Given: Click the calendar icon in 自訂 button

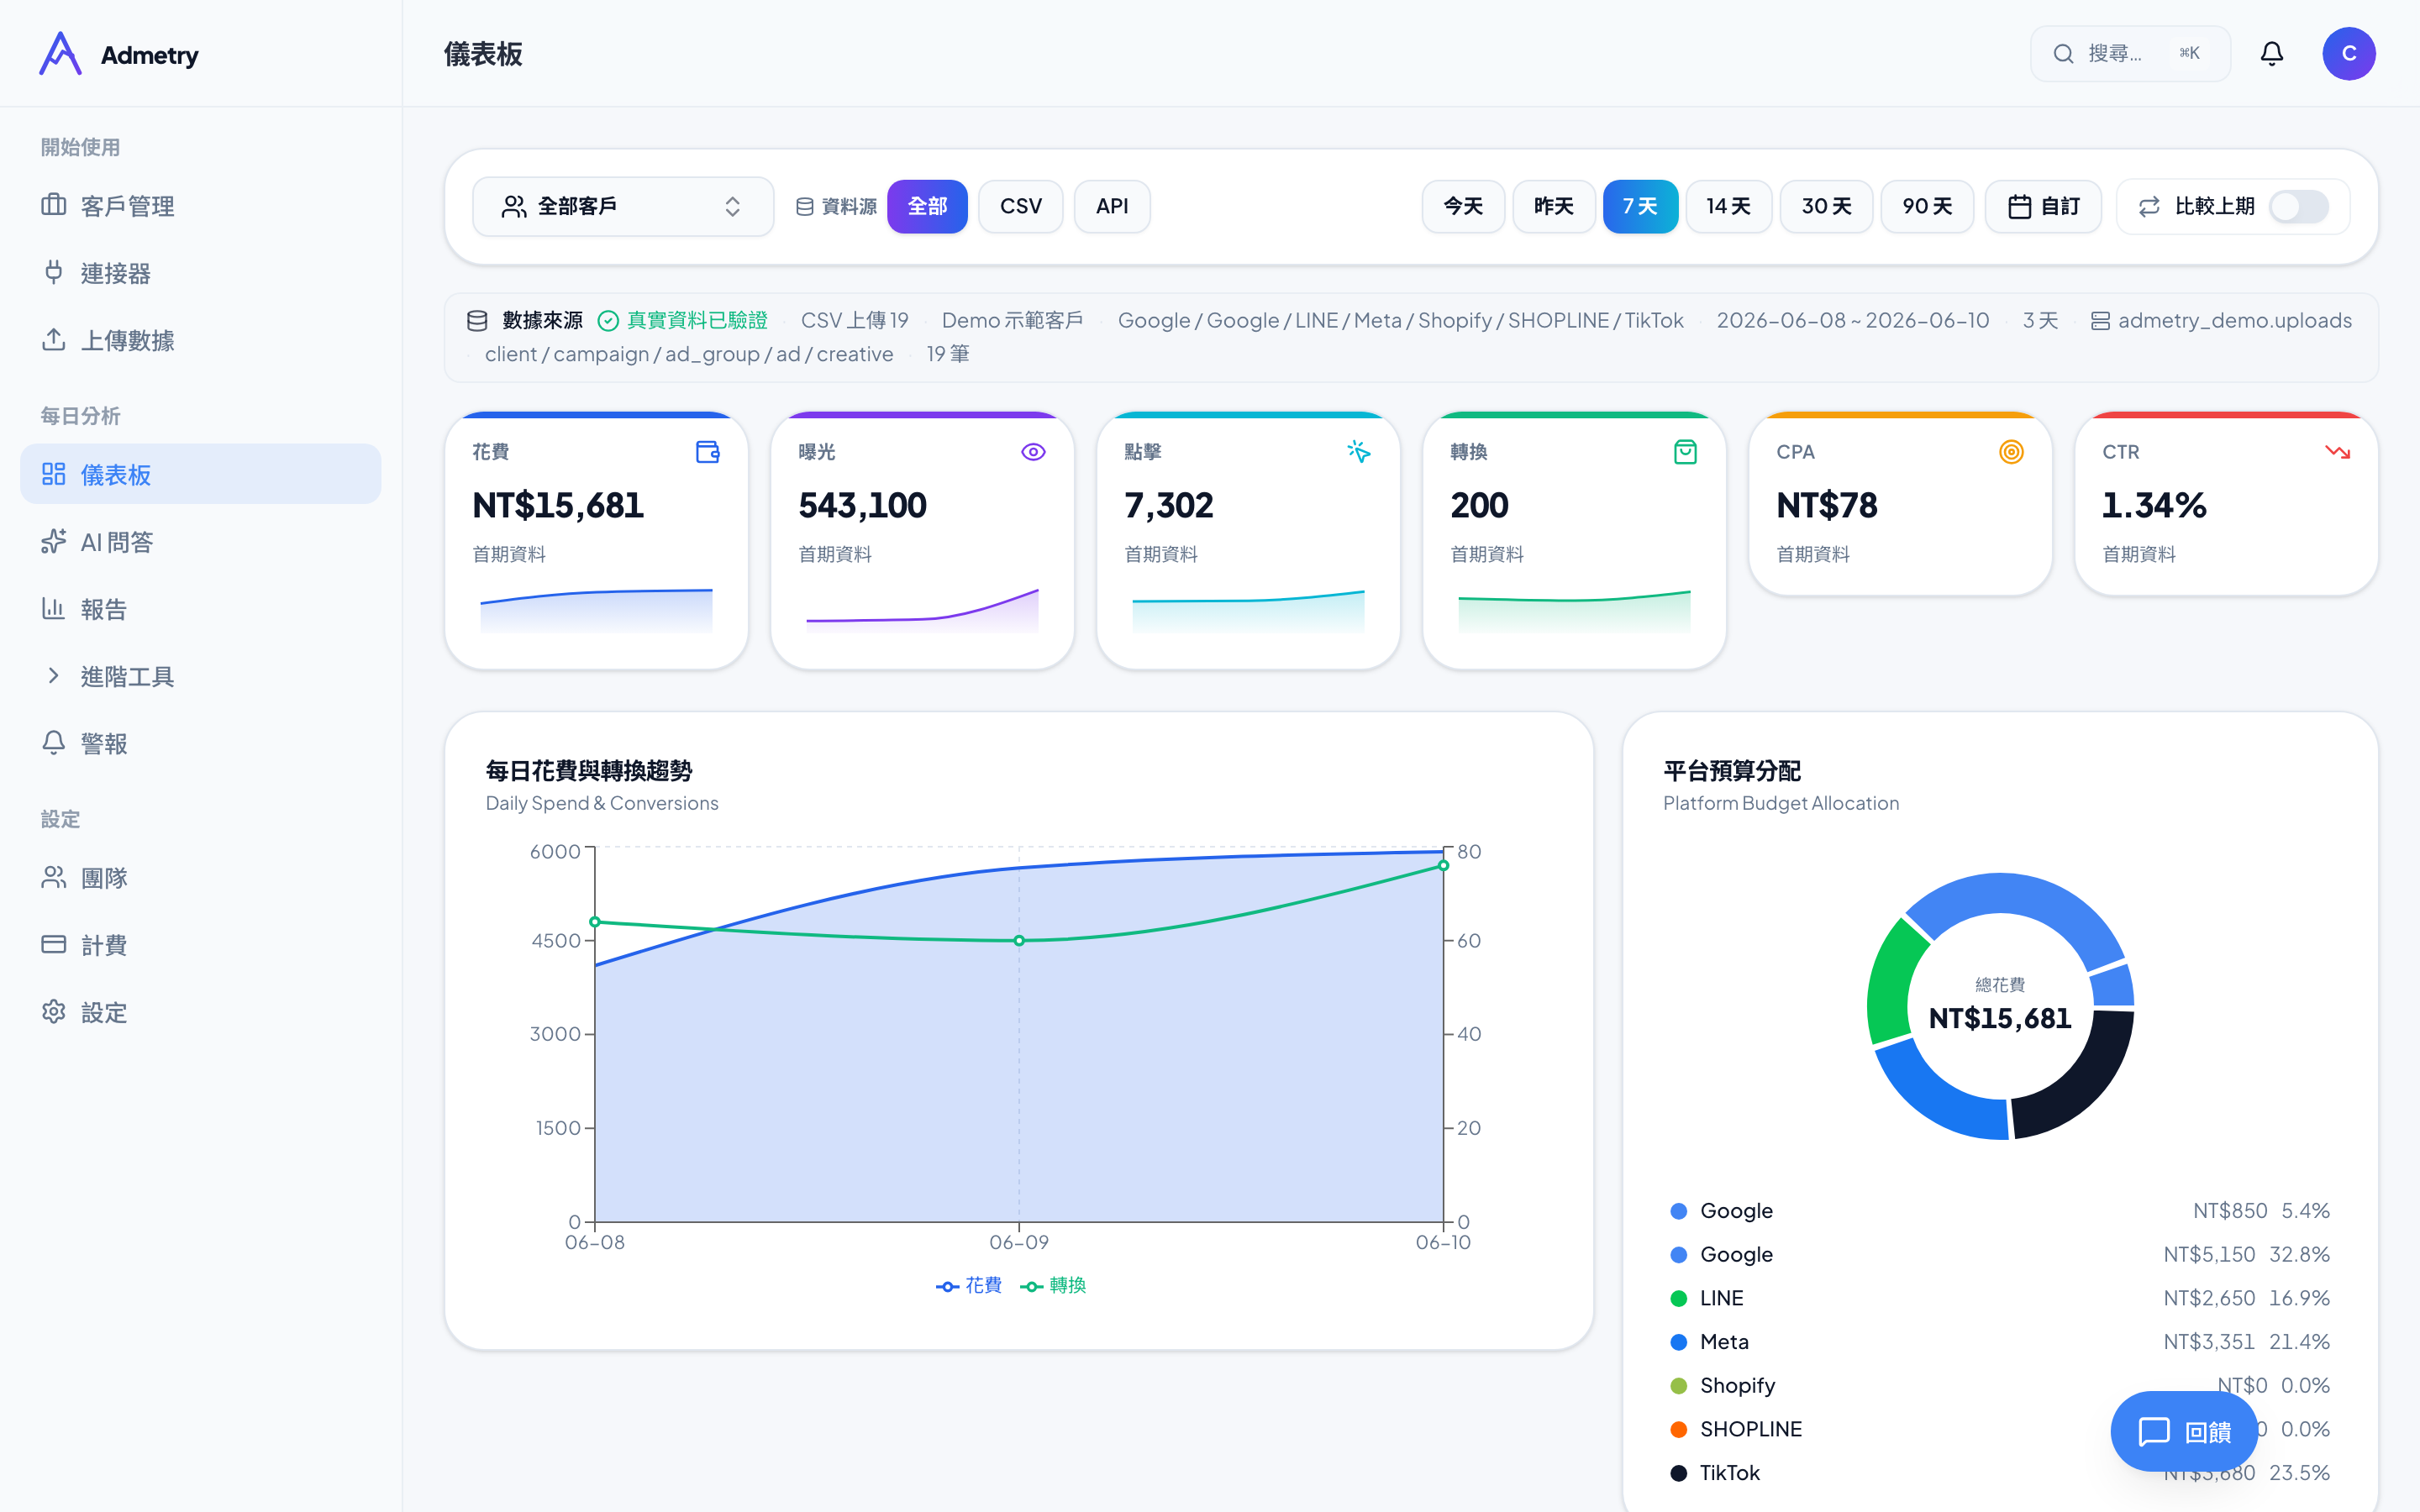Looking at the screenshot, I should pyautogui.click(x=2020, y=206).
